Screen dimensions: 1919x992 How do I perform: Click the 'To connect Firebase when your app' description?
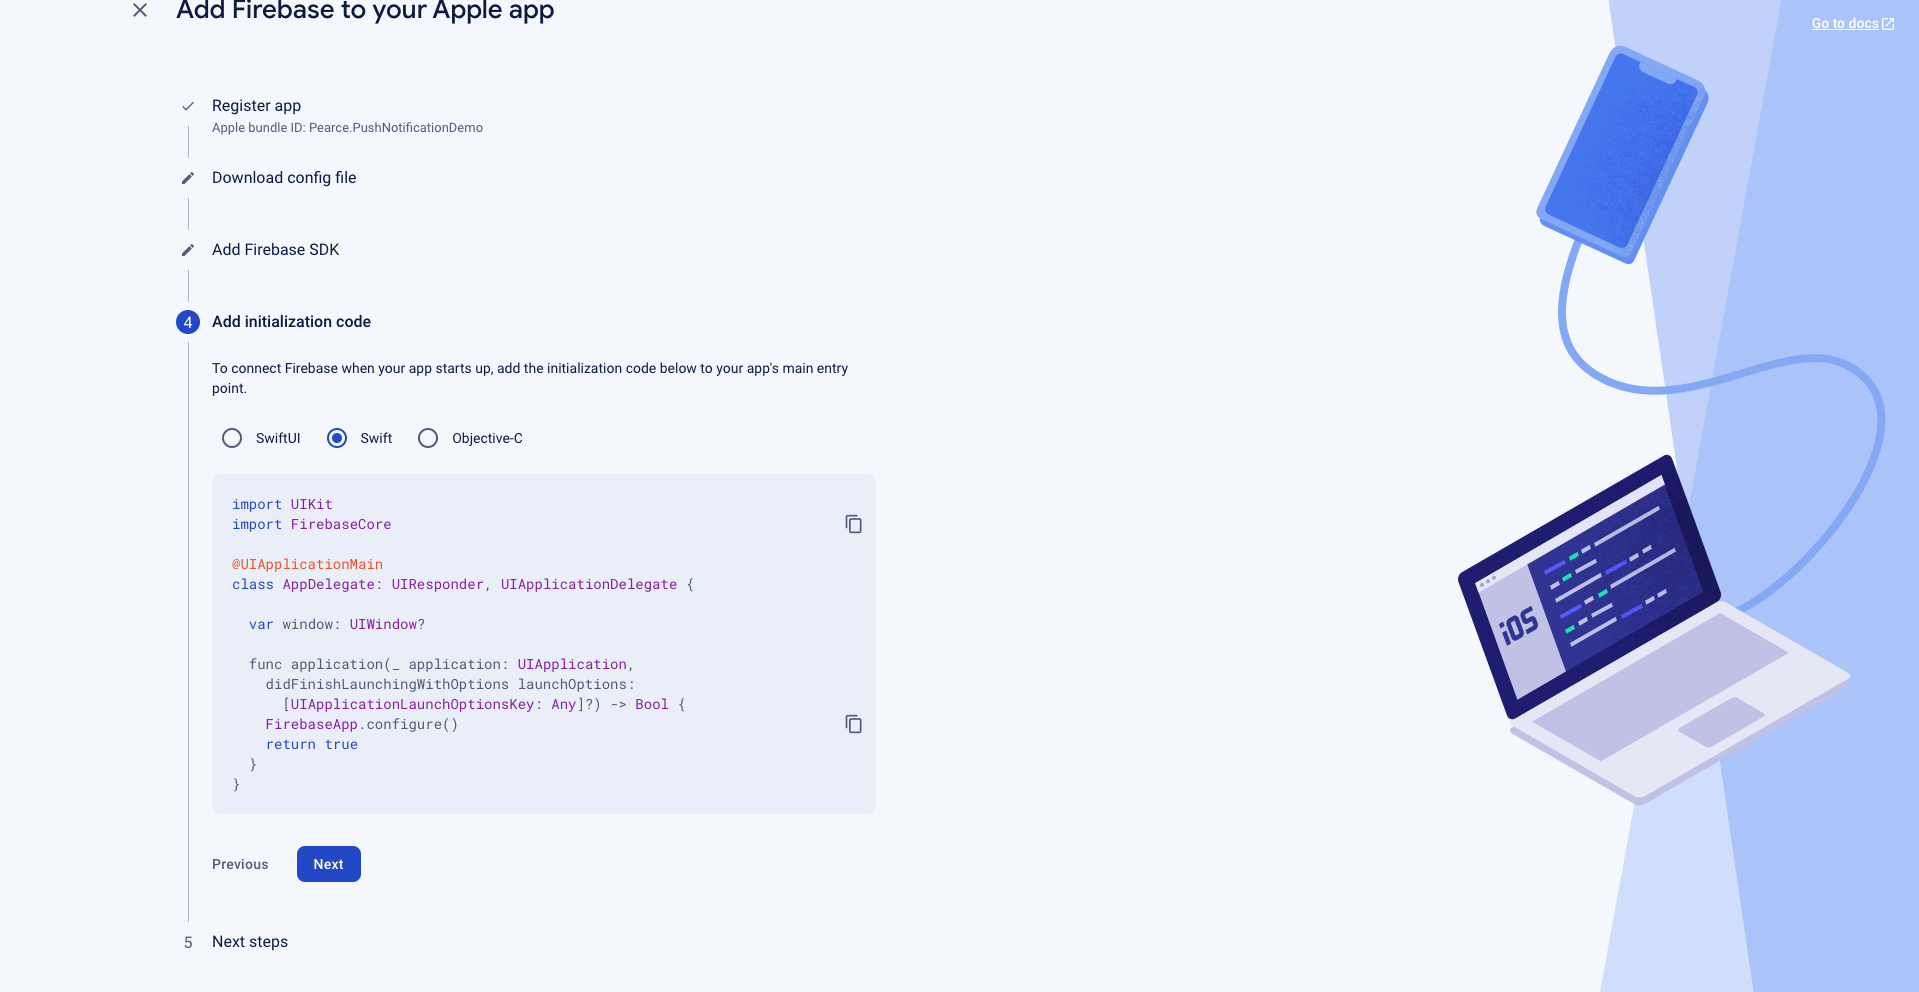click(530, 378)
